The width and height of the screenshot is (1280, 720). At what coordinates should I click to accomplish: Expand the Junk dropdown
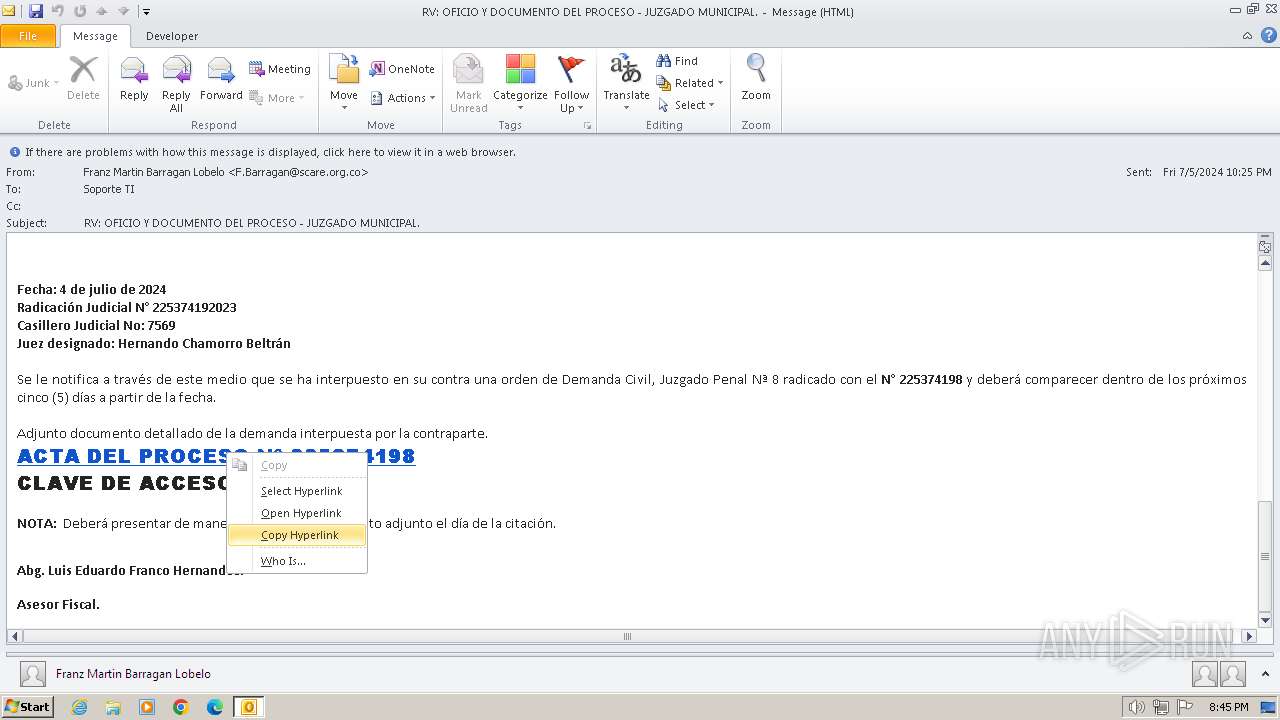[x=34, y=83]
